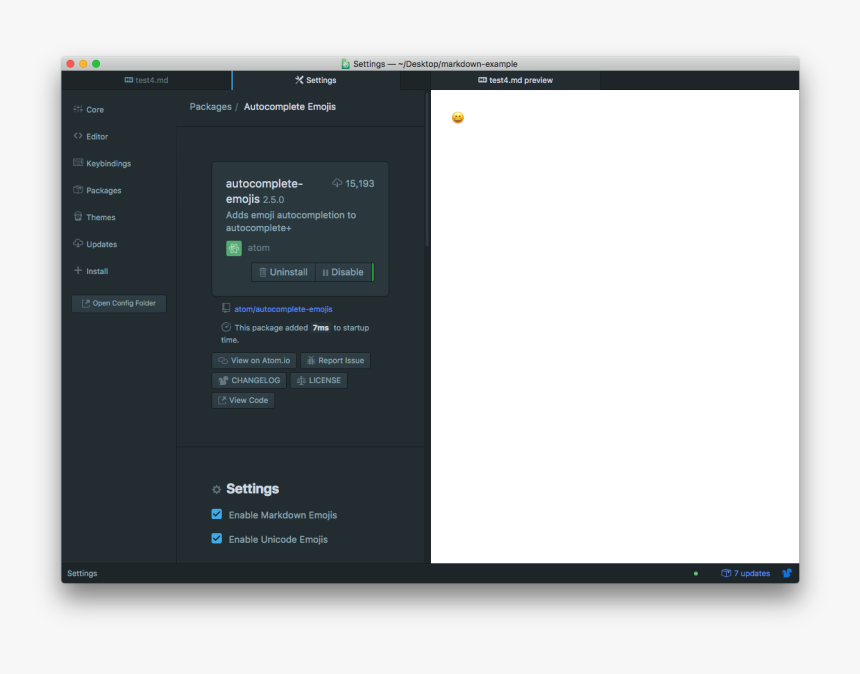This screenshot has width=860, height=674.
Task: Click the Install plus icon
Action: click(78, 270)
